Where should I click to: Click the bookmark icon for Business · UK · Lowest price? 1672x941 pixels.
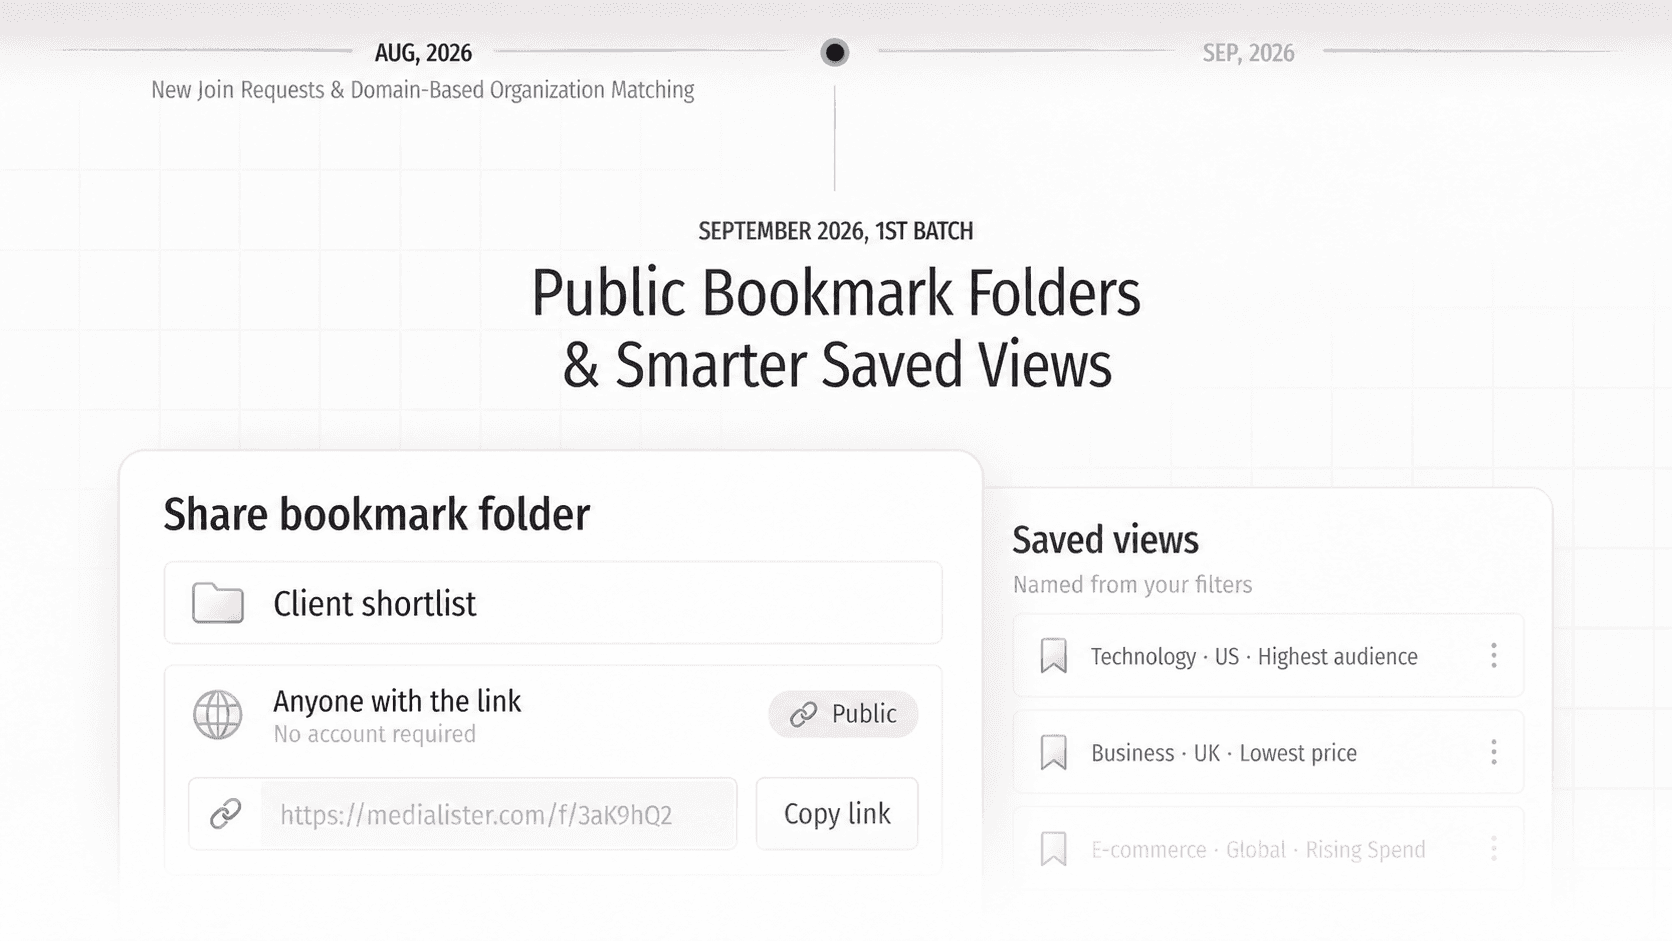click(1054, 753)
